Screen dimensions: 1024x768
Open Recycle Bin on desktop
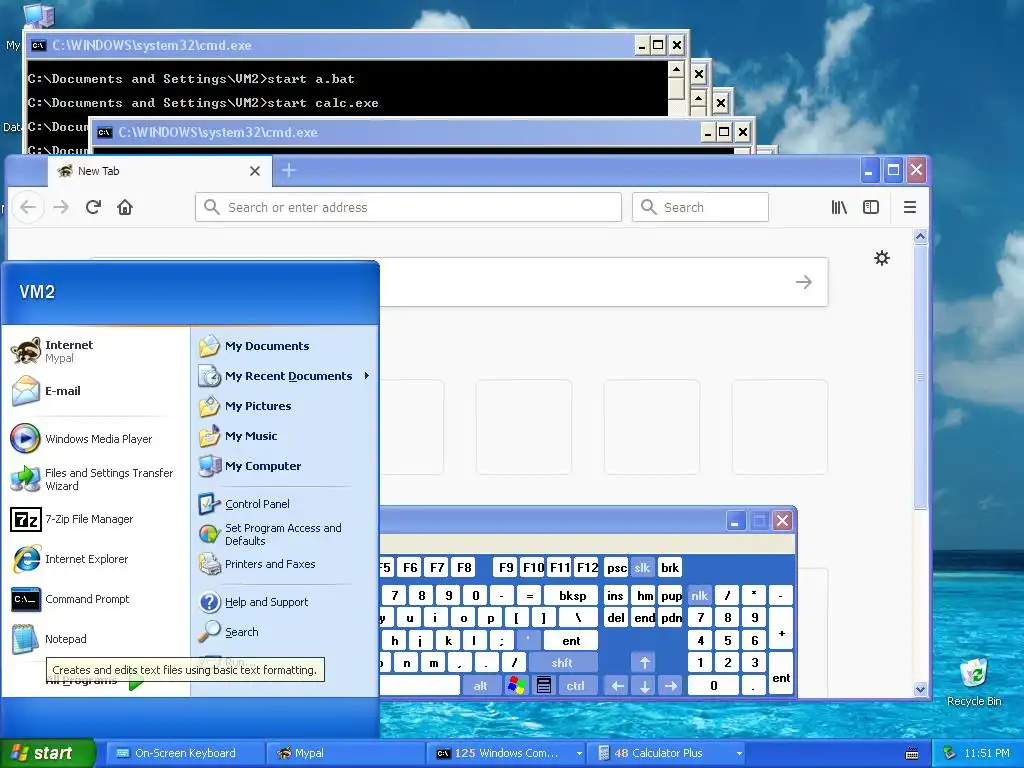pyautogui.click(x=974, y=682)
